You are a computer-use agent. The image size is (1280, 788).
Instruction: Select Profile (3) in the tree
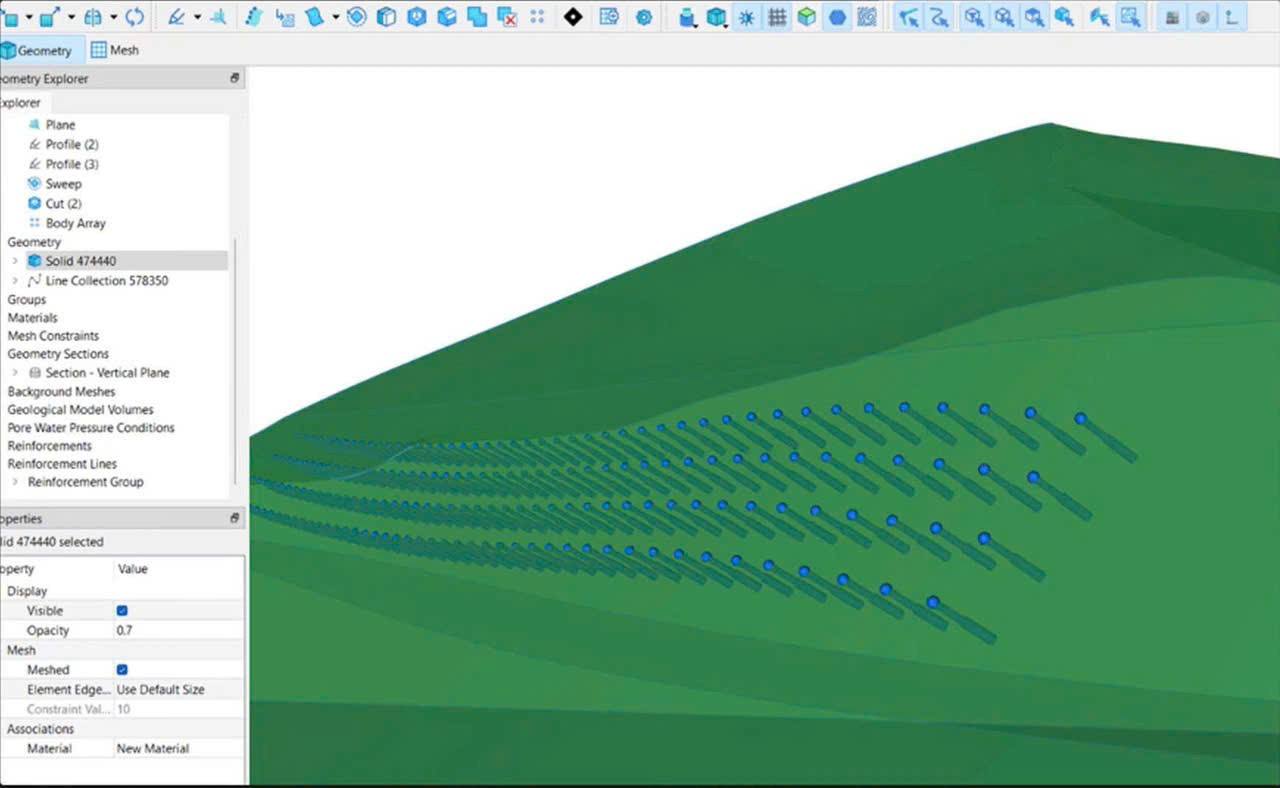(x=72, y=164)
